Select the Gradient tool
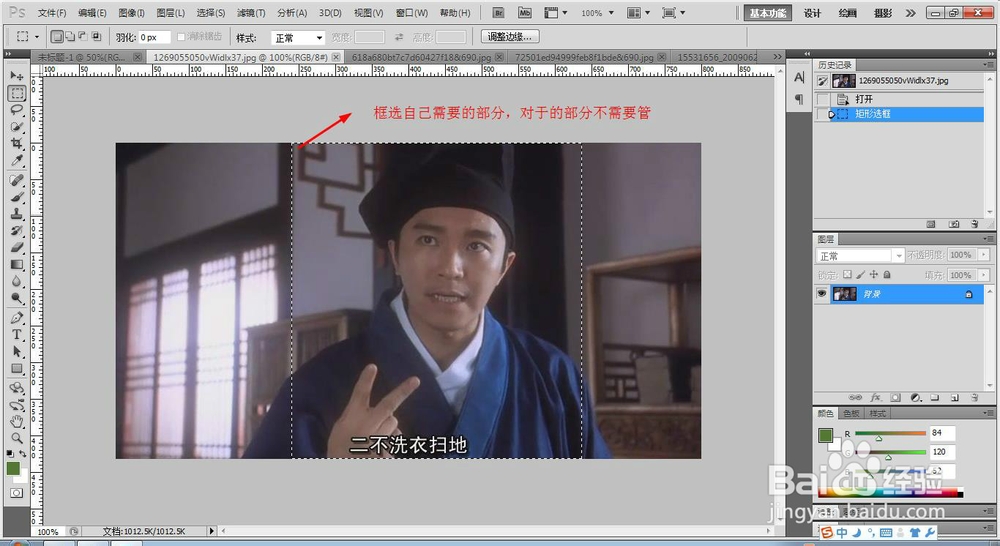The image size is (1000, 546). [17, 264]
